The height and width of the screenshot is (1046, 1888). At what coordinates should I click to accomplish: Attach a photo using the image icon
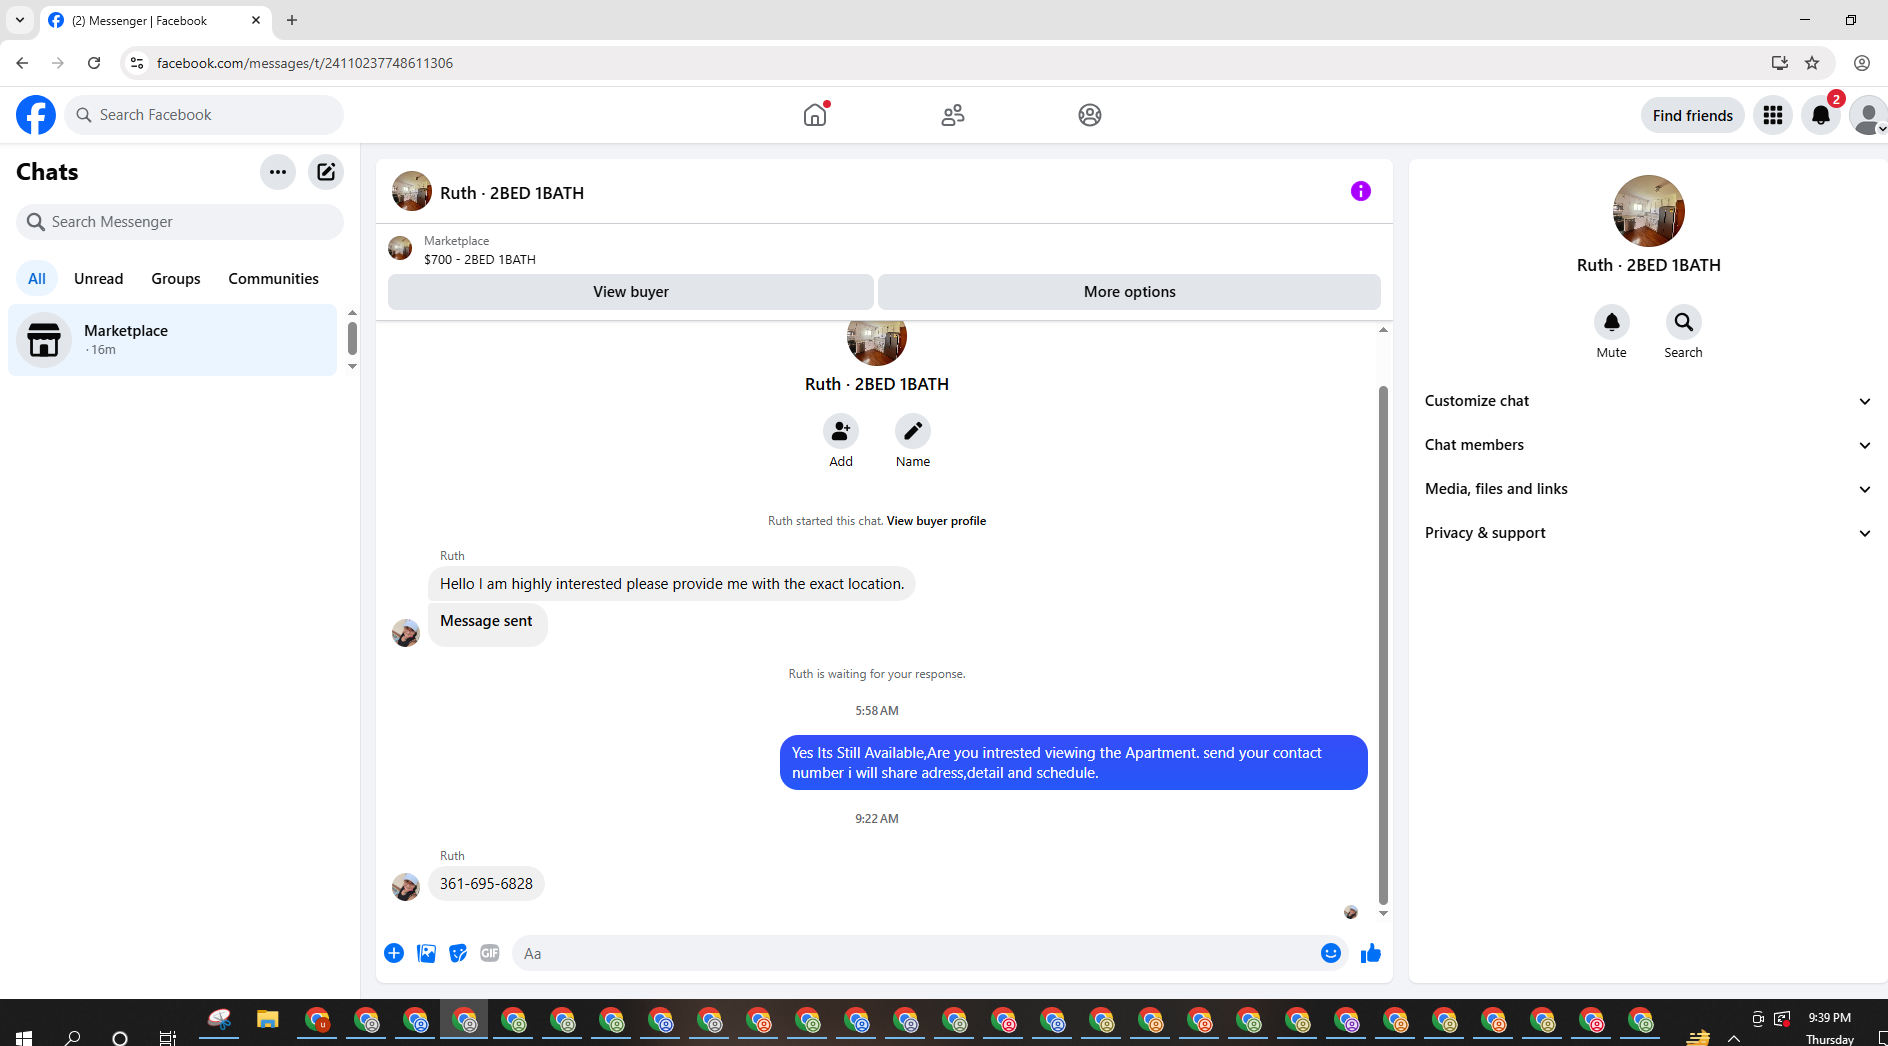tap(426, 953)
